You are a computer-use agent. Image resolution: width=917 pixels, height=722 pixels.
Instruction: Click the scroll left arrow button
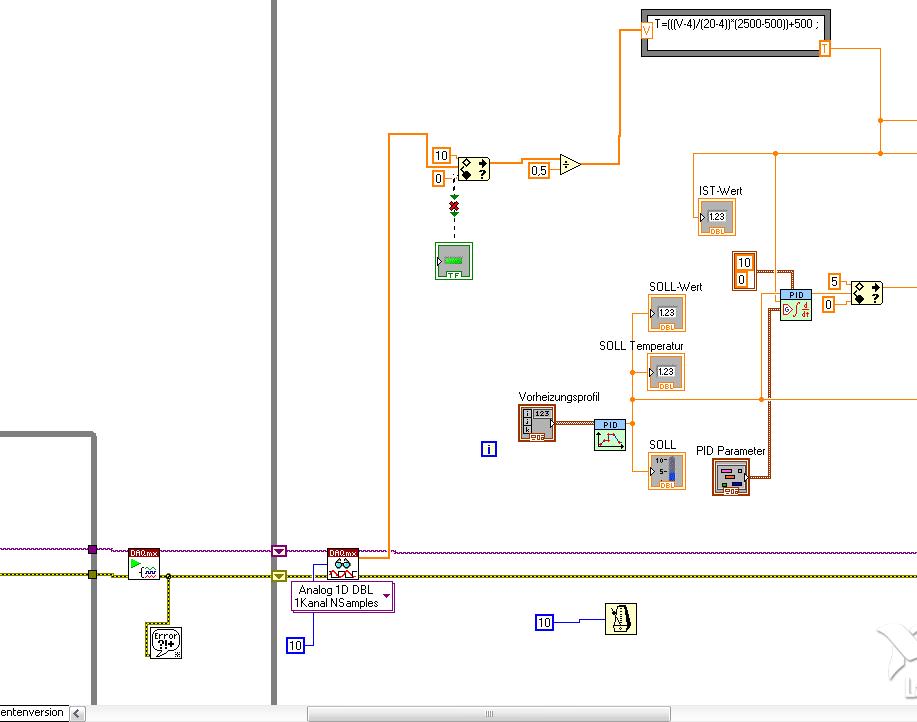[77, 714]
